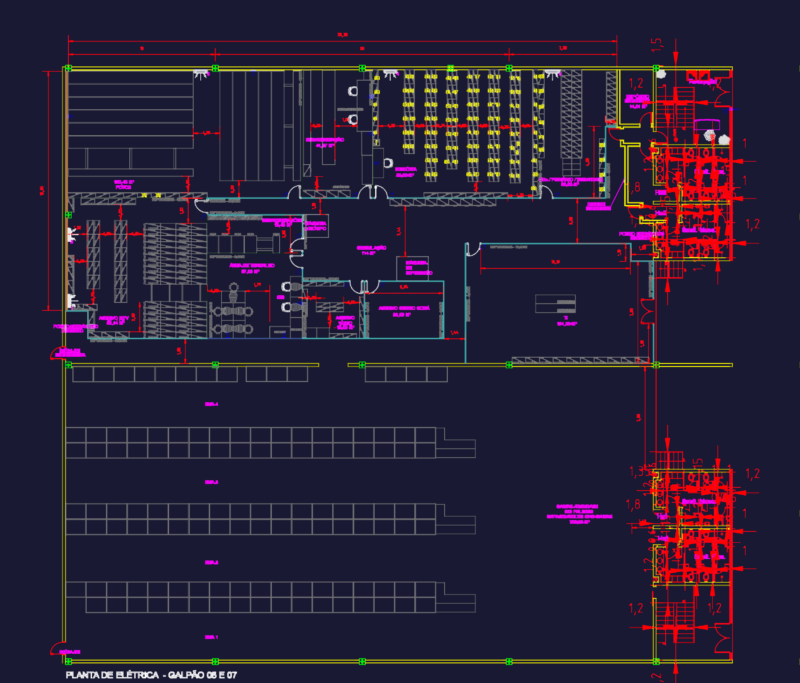Select the red staircase at bottom-right of drawing

675,623
